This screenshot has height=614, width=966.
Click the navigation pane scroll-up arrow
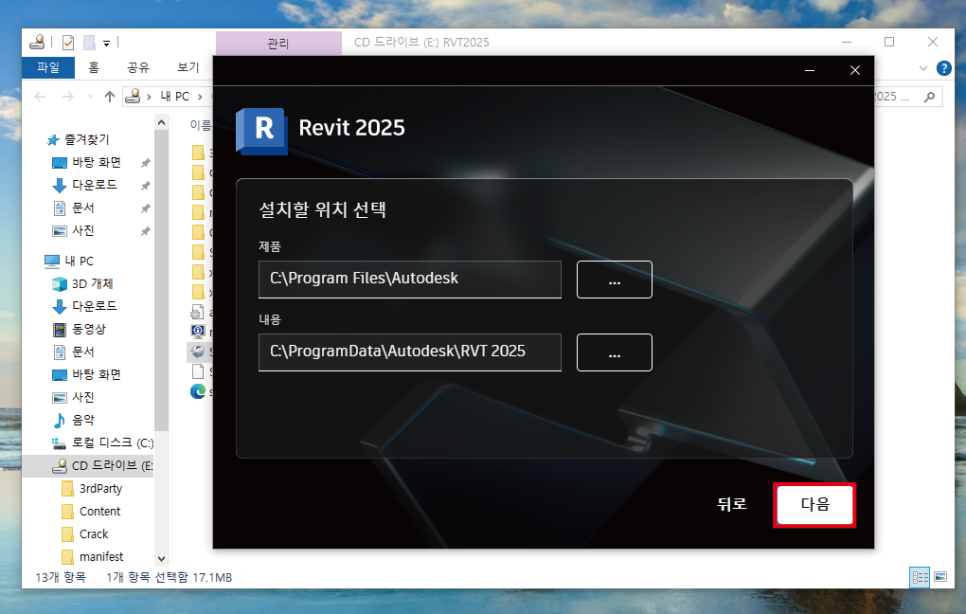tap(161, 122)
